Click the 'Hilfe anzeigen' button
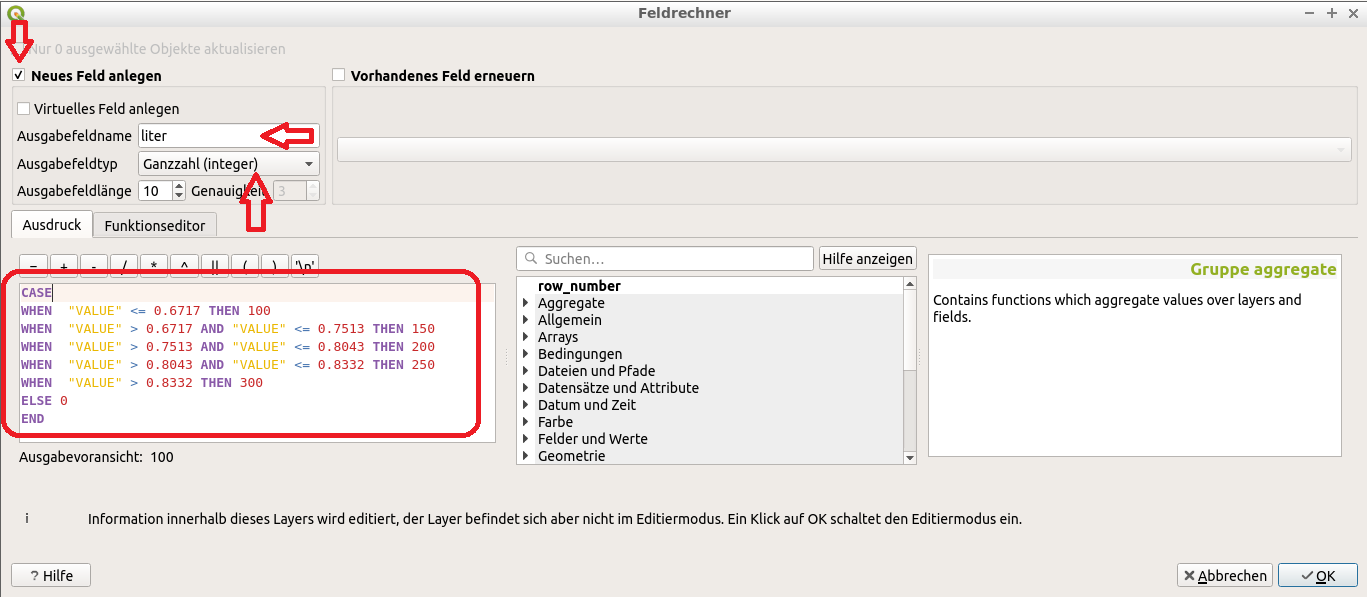Image resolution: width=1367 pixels, height=597 pixels. click(867, 259)
